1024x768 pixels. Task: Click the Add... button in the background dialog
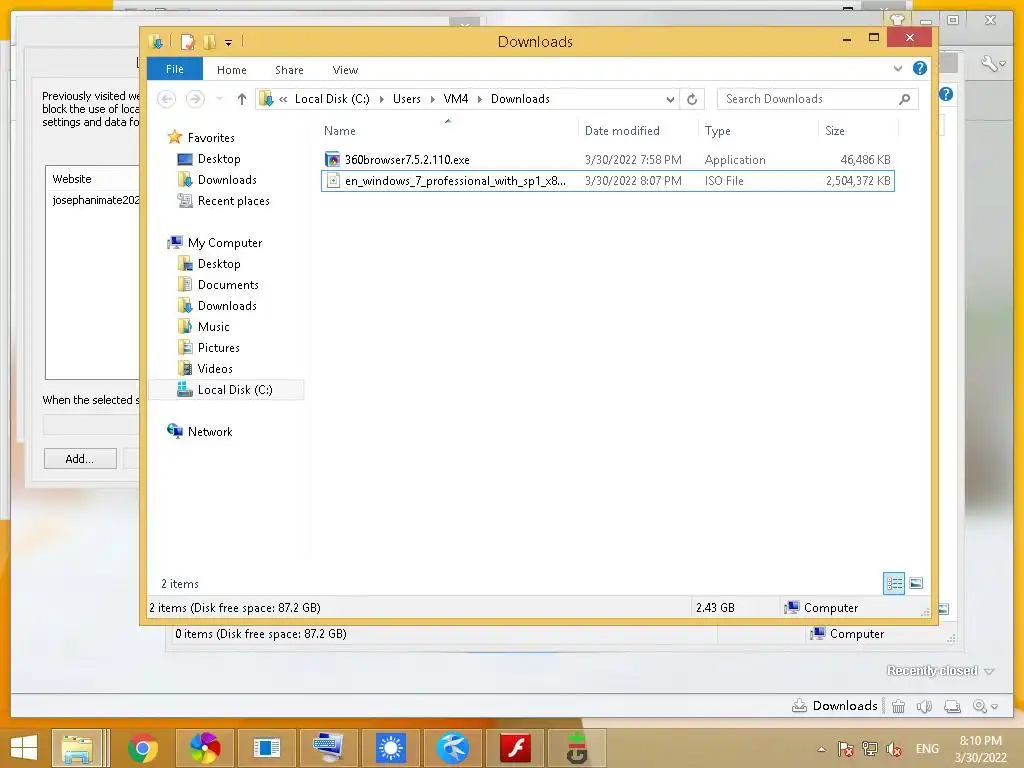point(80,458)
